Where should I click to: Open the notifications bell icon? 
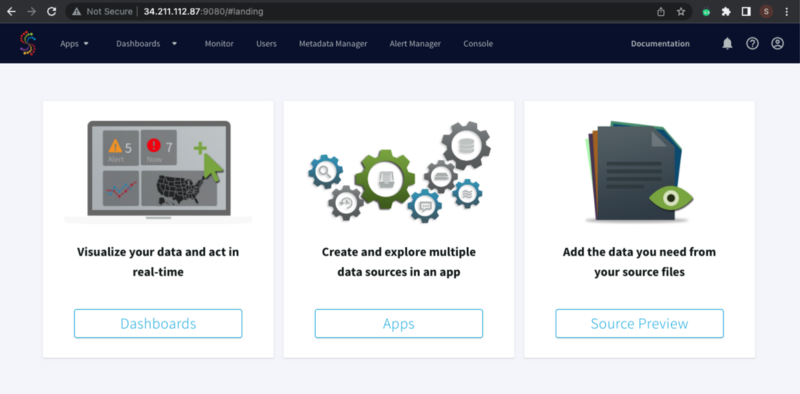728,44
